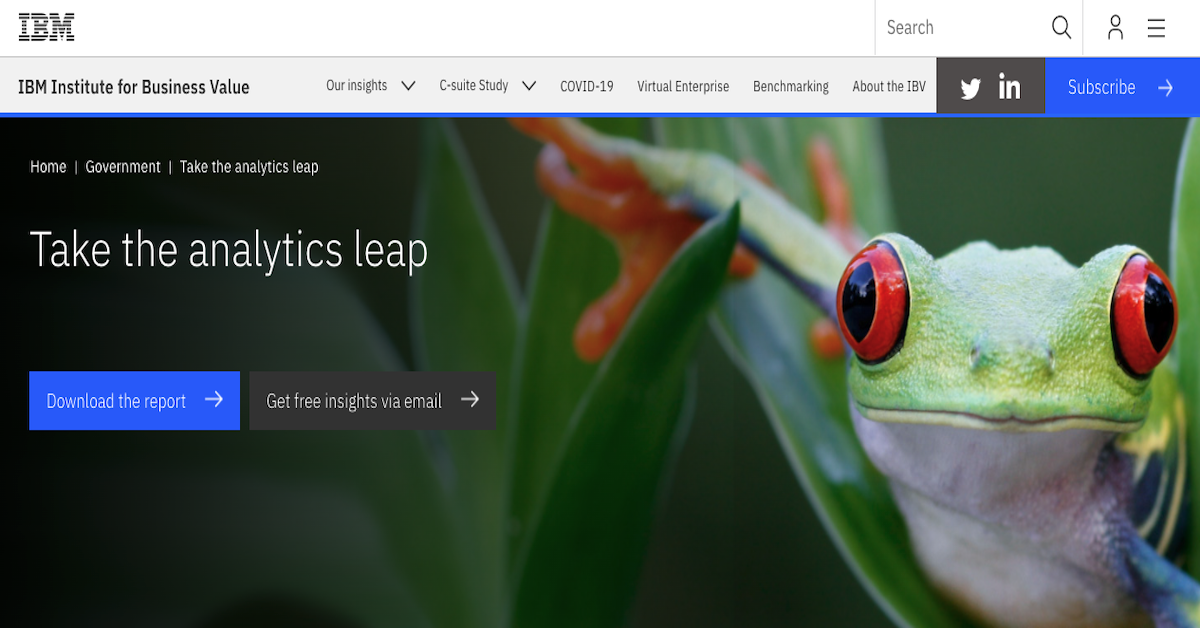Image resolution: width=1200 pixels, height=628 pixels.
Task: Open the LinkedIn icon link
Action: pos(1010,88)
